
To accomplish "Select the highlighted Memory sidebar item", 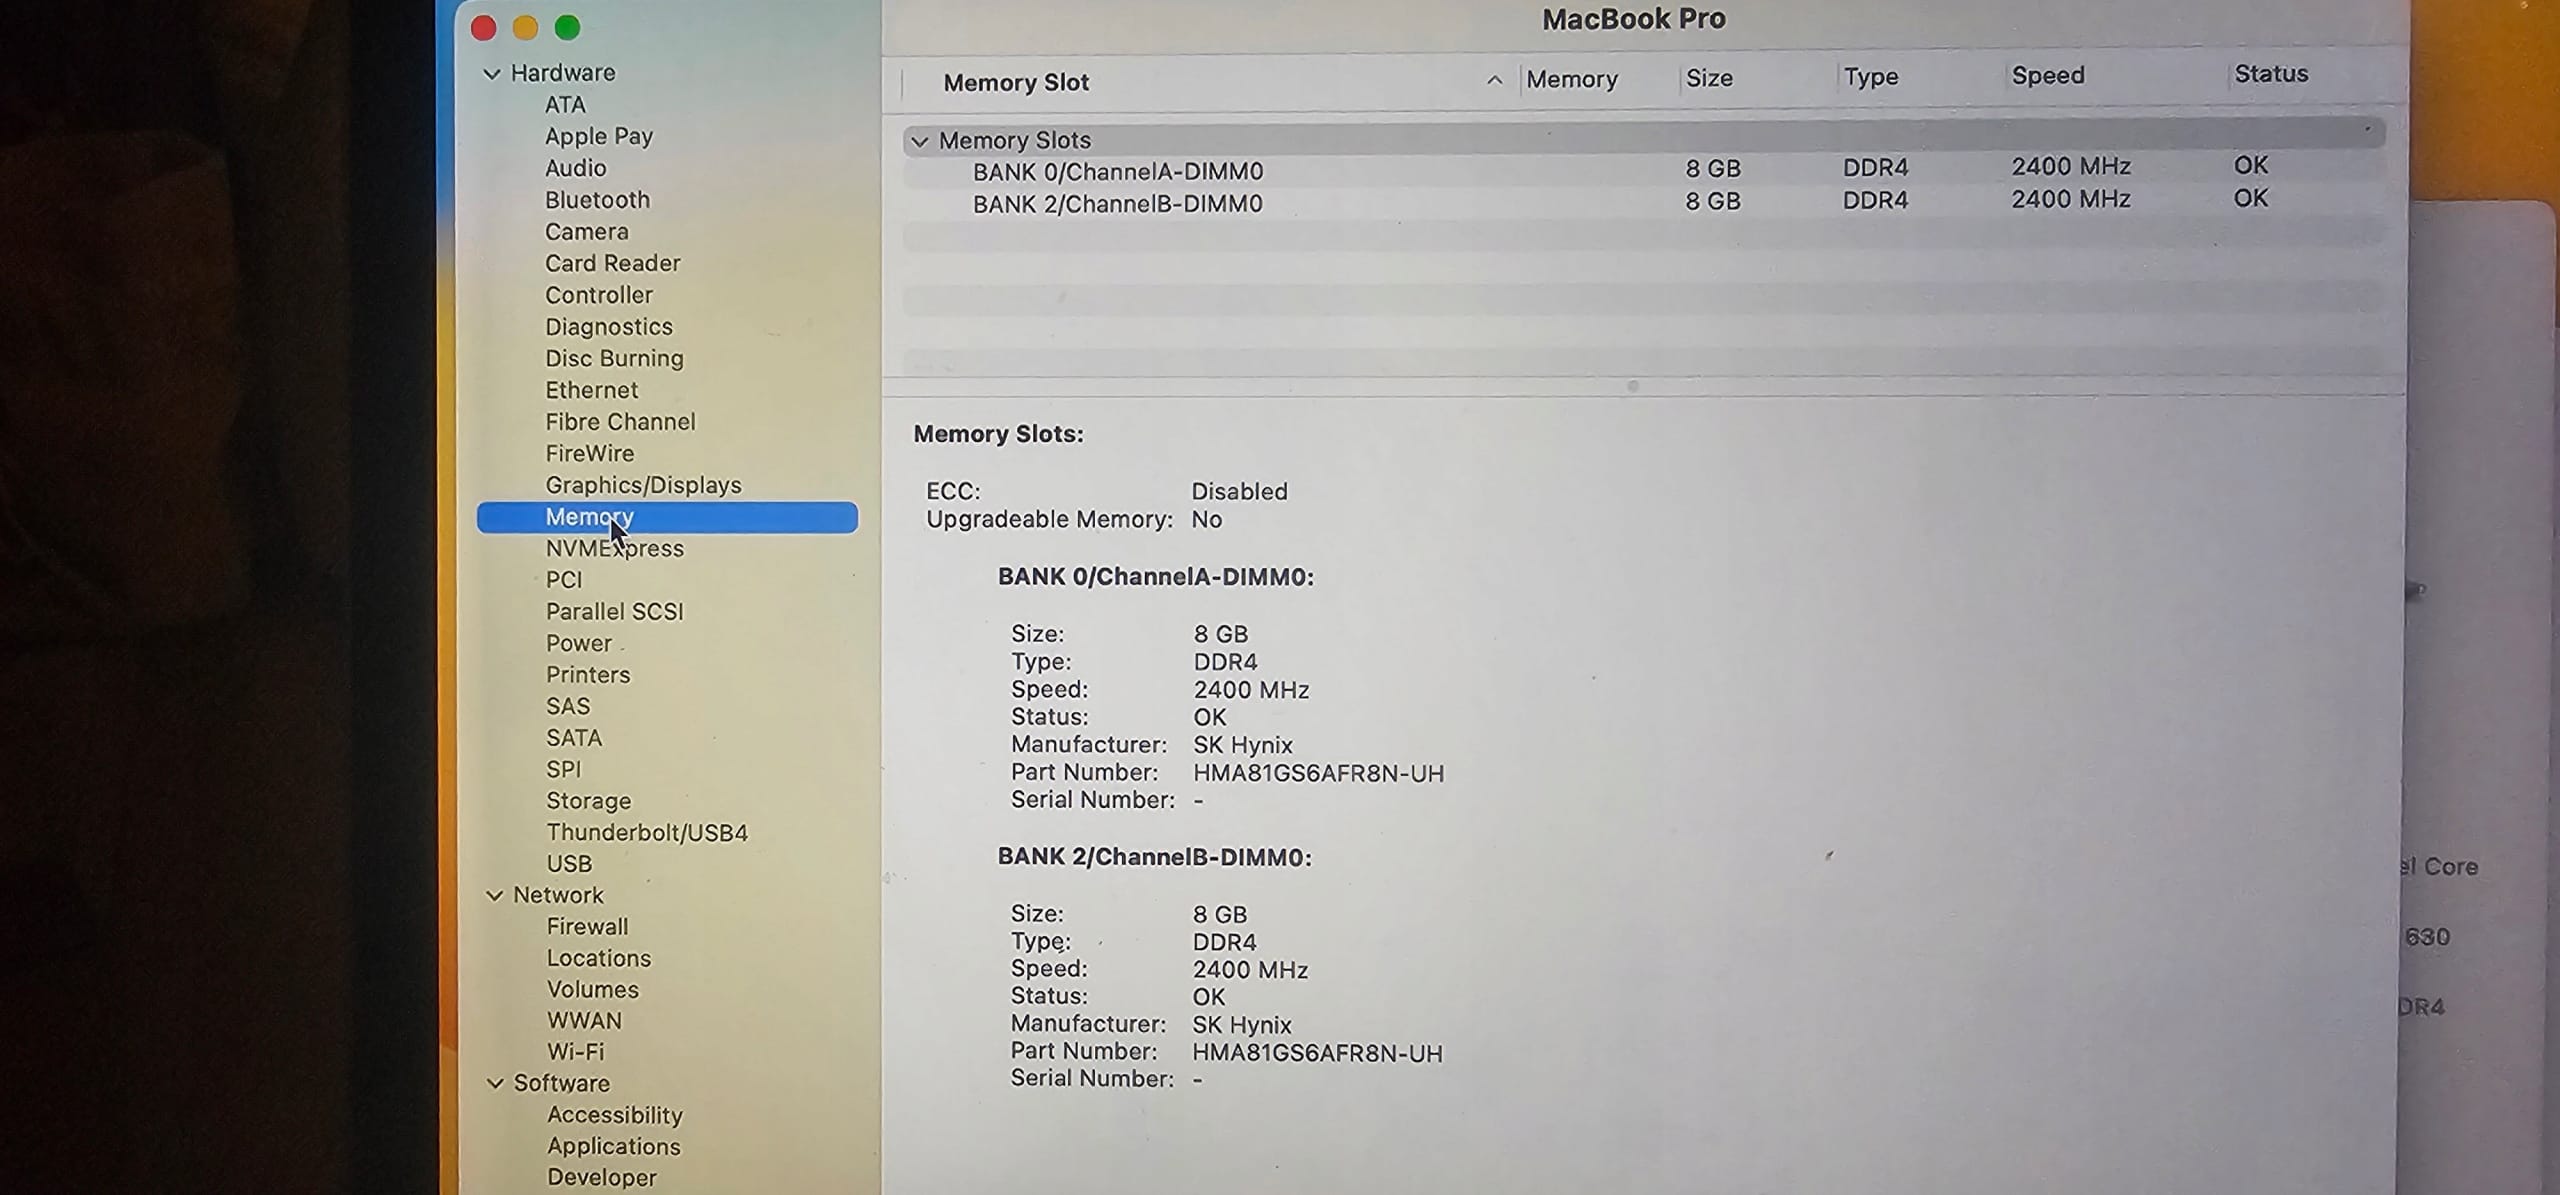I will (667, 518).
